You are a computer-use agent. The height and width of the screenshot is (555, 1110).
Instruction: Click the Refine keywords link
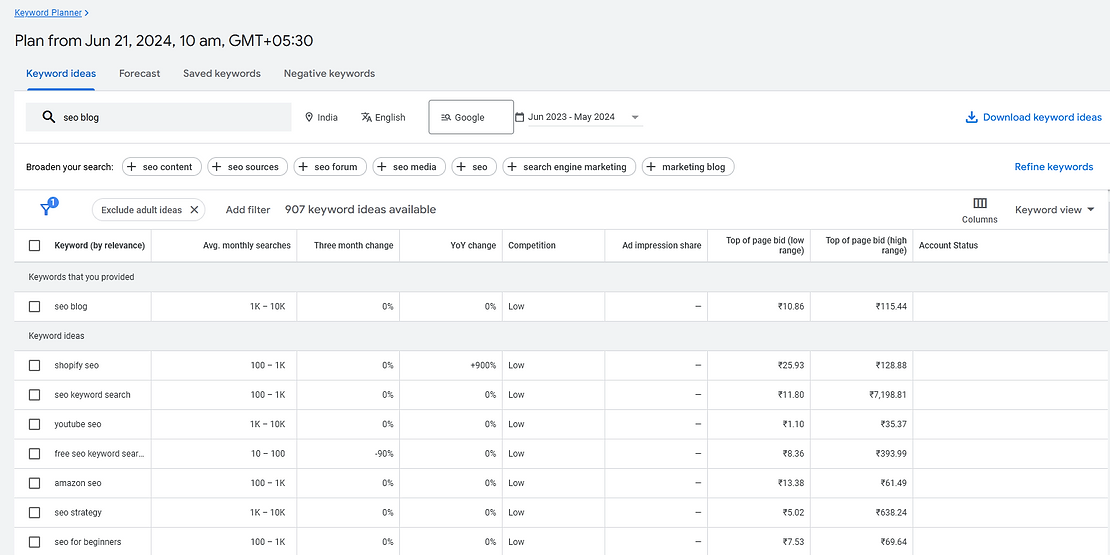click(x=1053, y=167)
